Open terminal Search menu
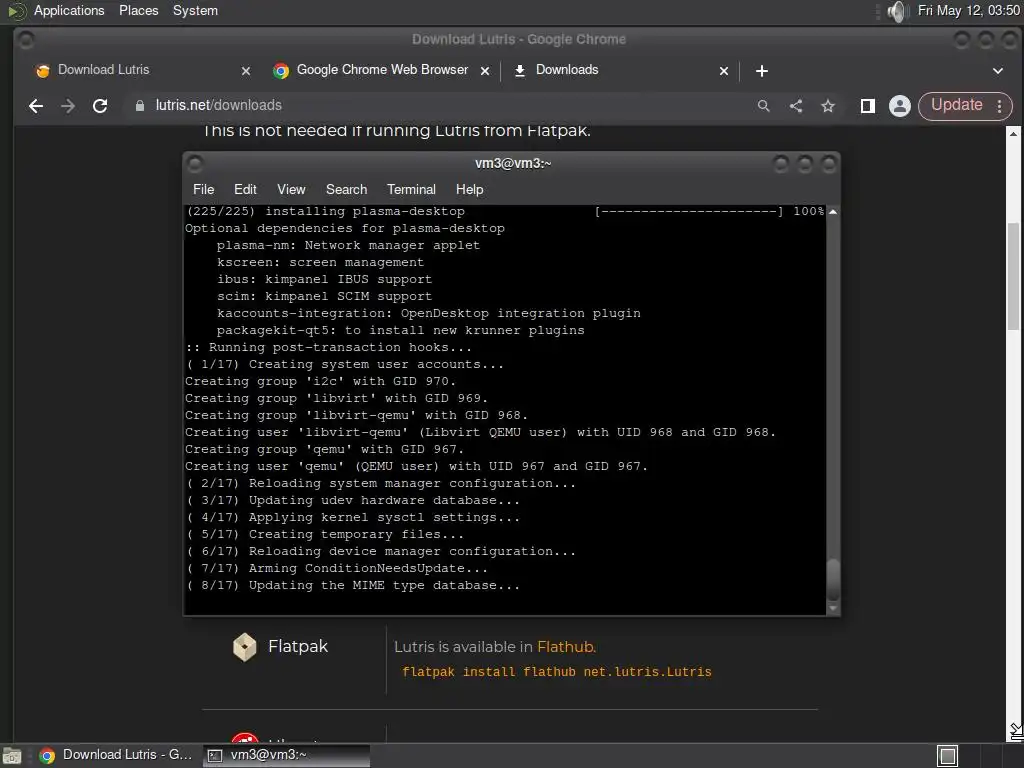Image resolution: width=1024 pixels, height=768 pixels. click(x=346, y=189)
